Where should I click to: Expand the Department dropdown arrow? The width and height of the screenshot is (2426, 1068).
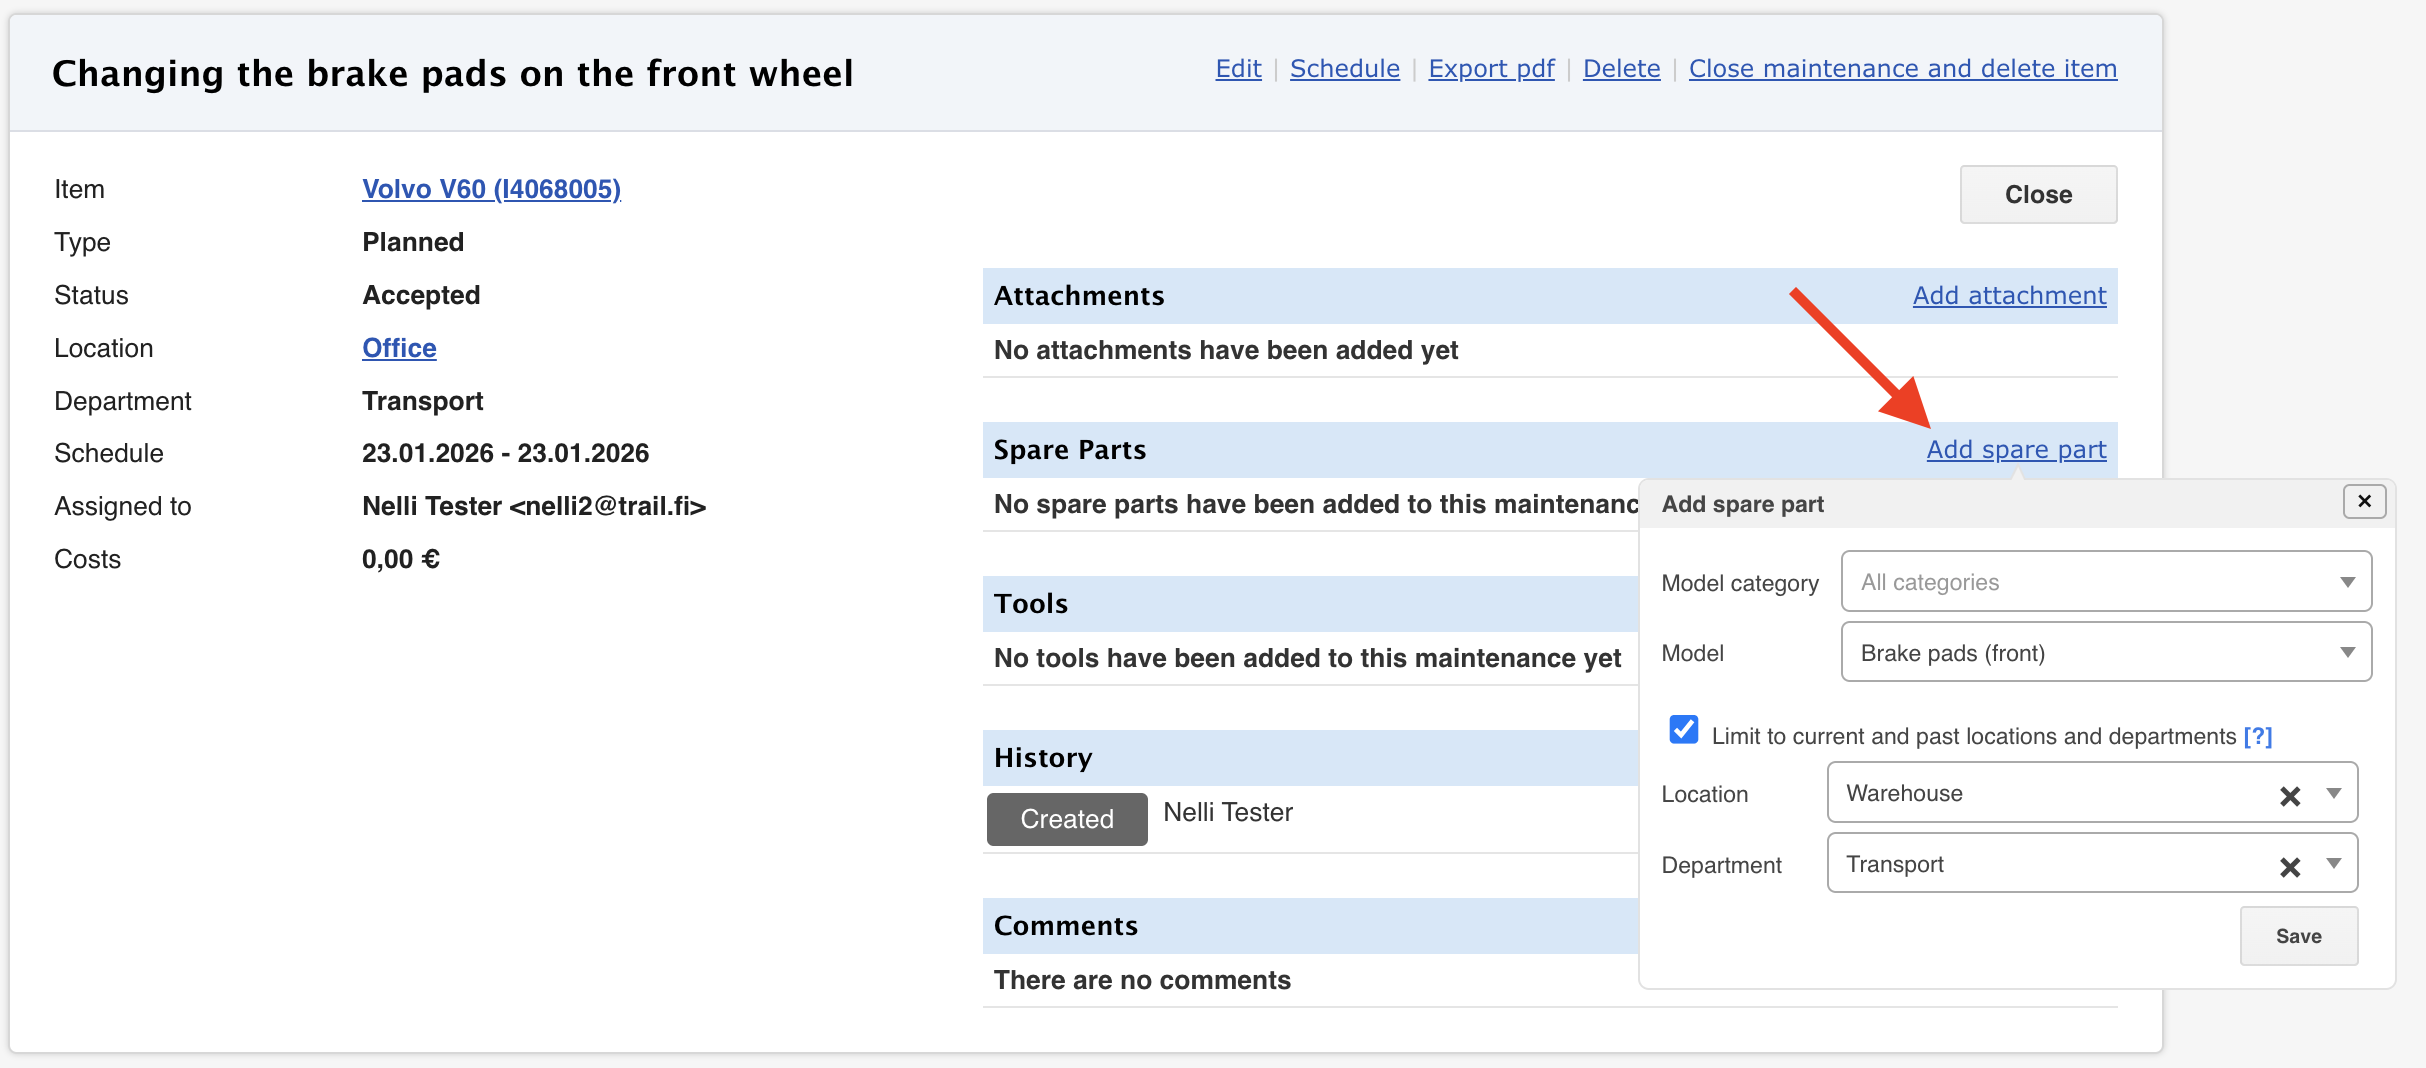(2334, 864)
